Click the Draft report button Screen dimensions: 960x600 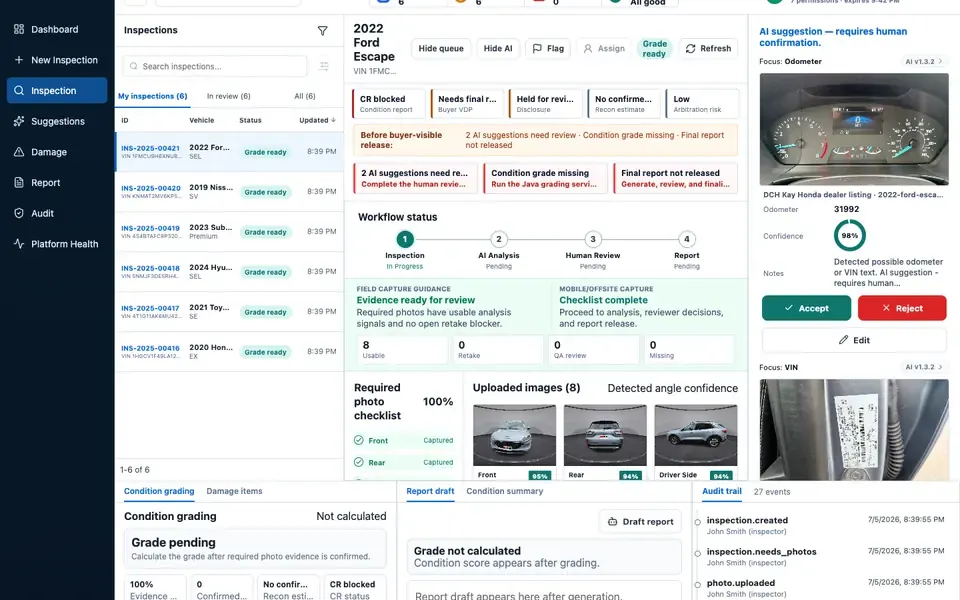640,522
